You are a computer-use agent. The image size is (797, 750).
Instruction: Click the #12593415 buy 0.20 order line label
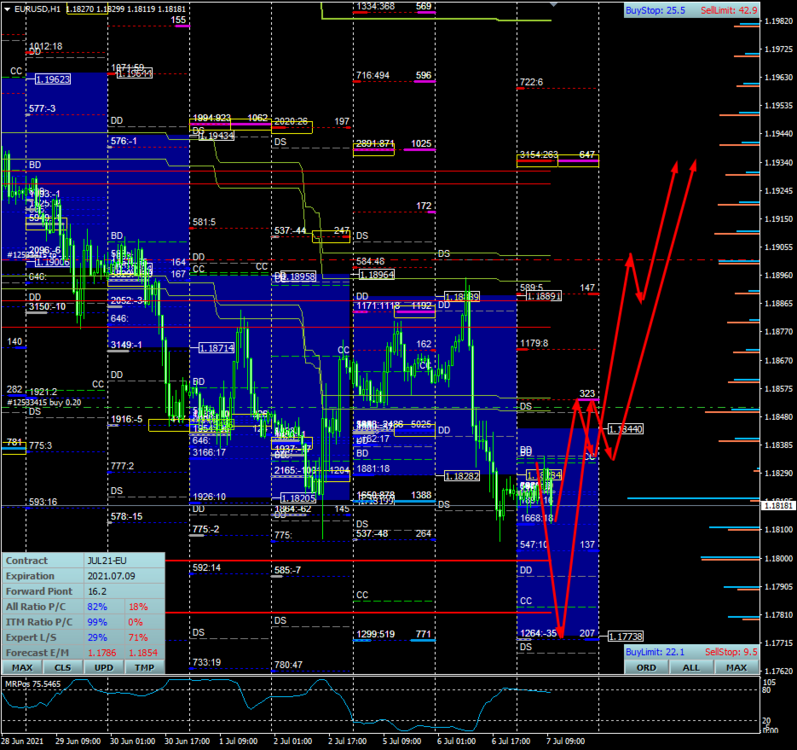pos(44,402)
